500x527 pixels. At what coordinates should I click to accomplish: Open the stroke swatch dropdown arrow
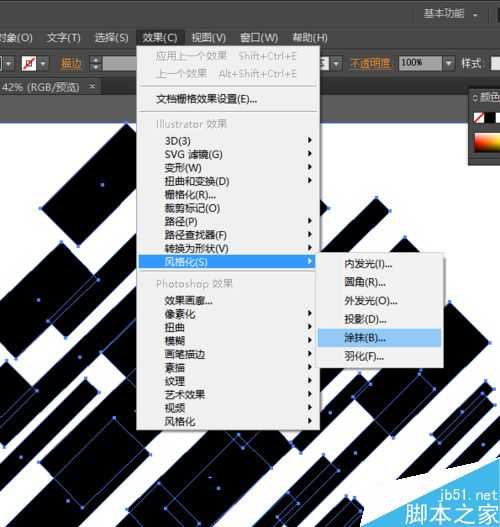[x=43, y=63]
